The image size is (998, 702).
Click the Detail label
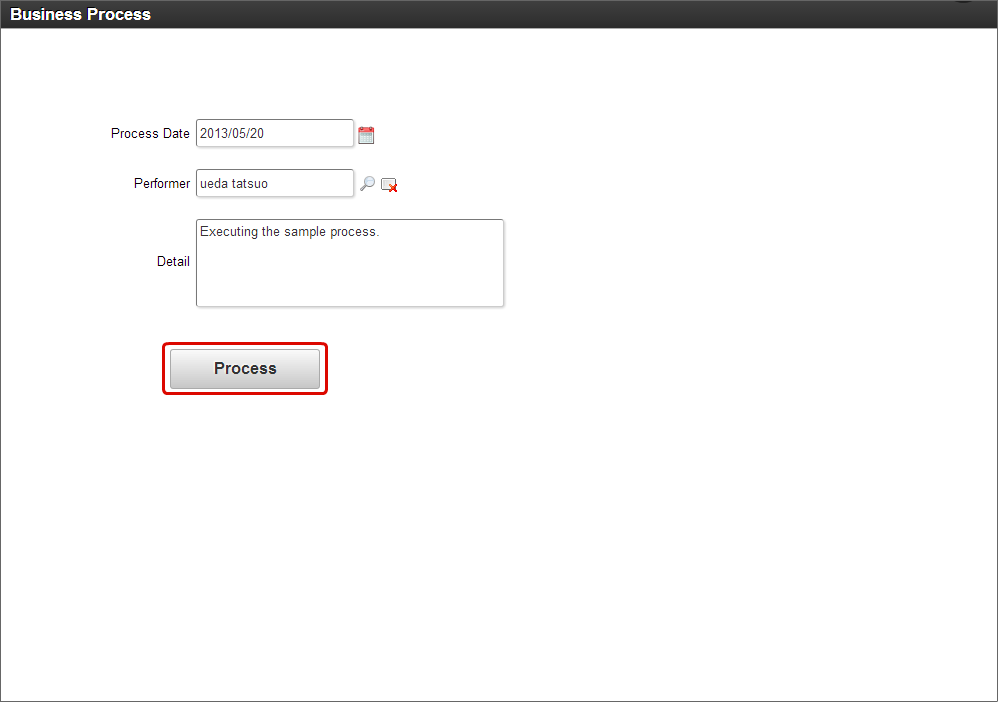[173, 262]
